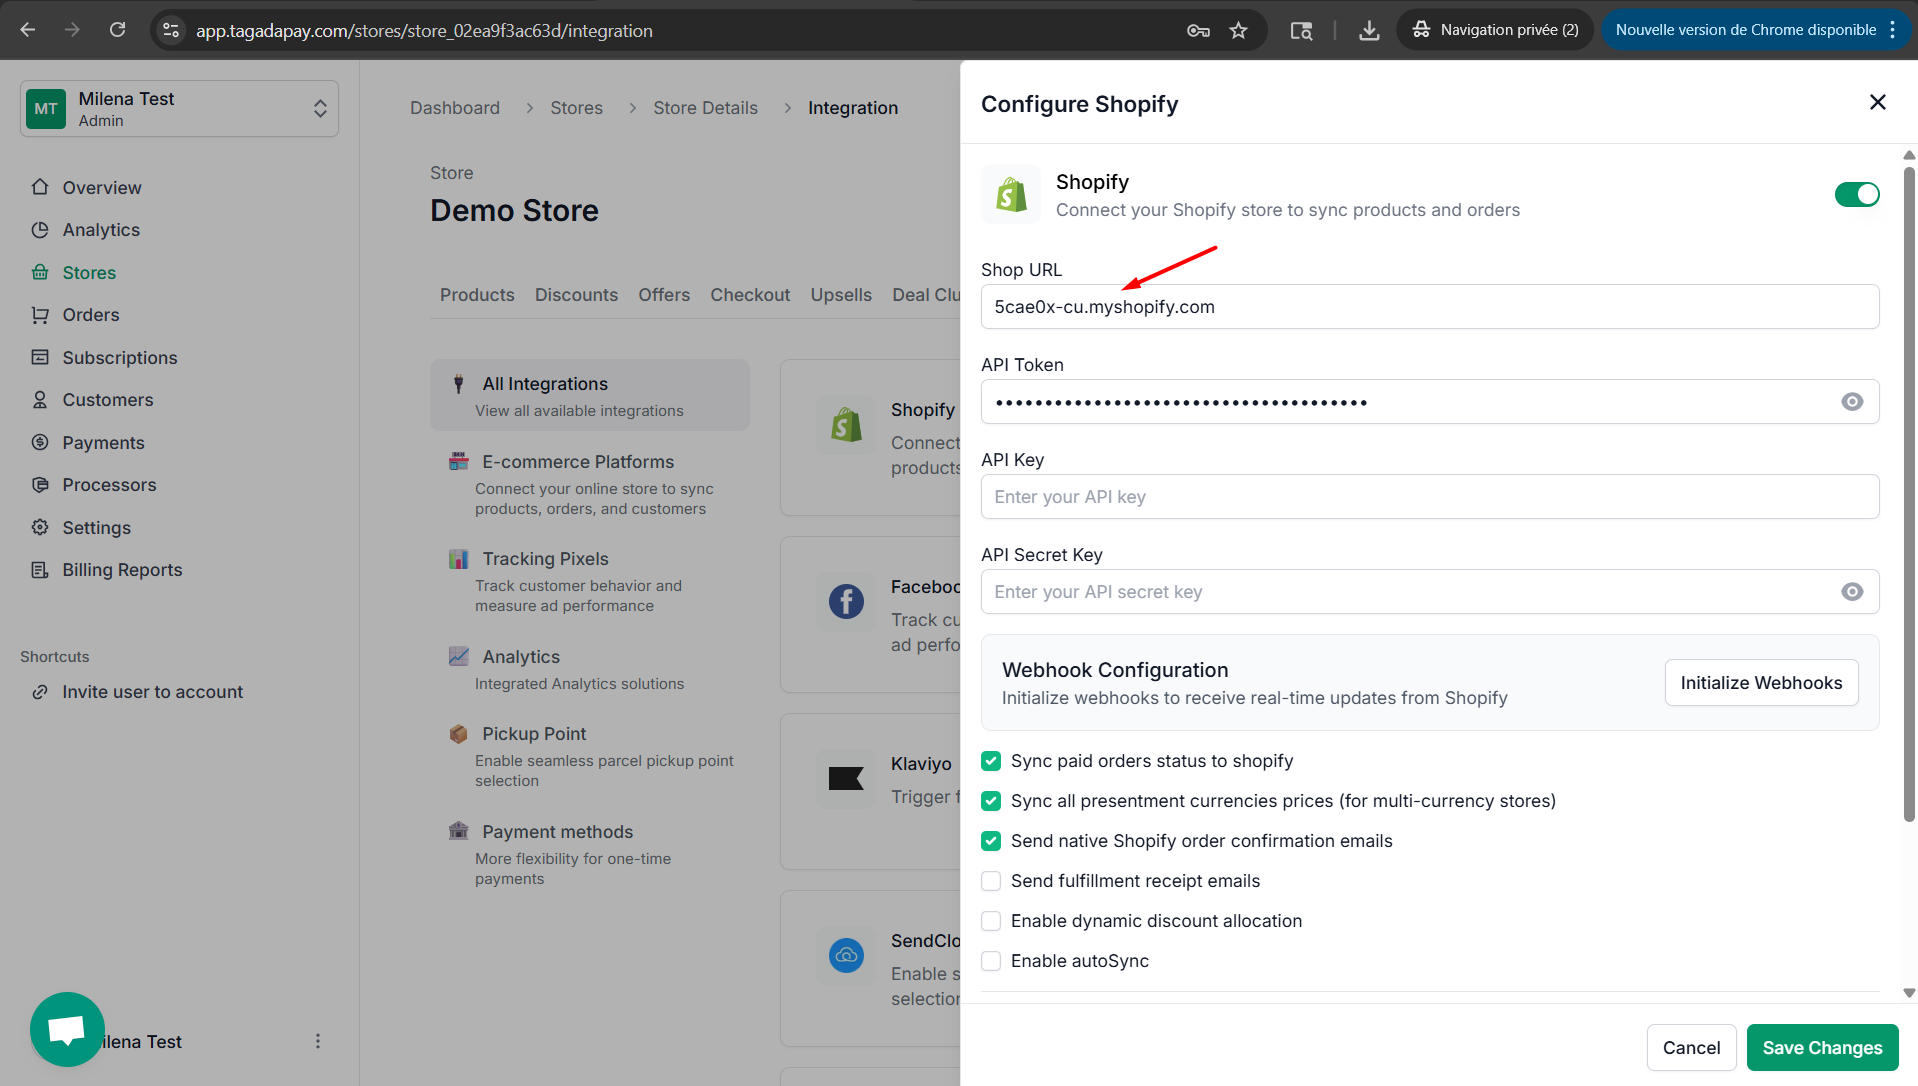Click the panel vertical scrollbar thumb
The height and width of the screenshot is (1086, 1918).
(x=1909, y=495)
